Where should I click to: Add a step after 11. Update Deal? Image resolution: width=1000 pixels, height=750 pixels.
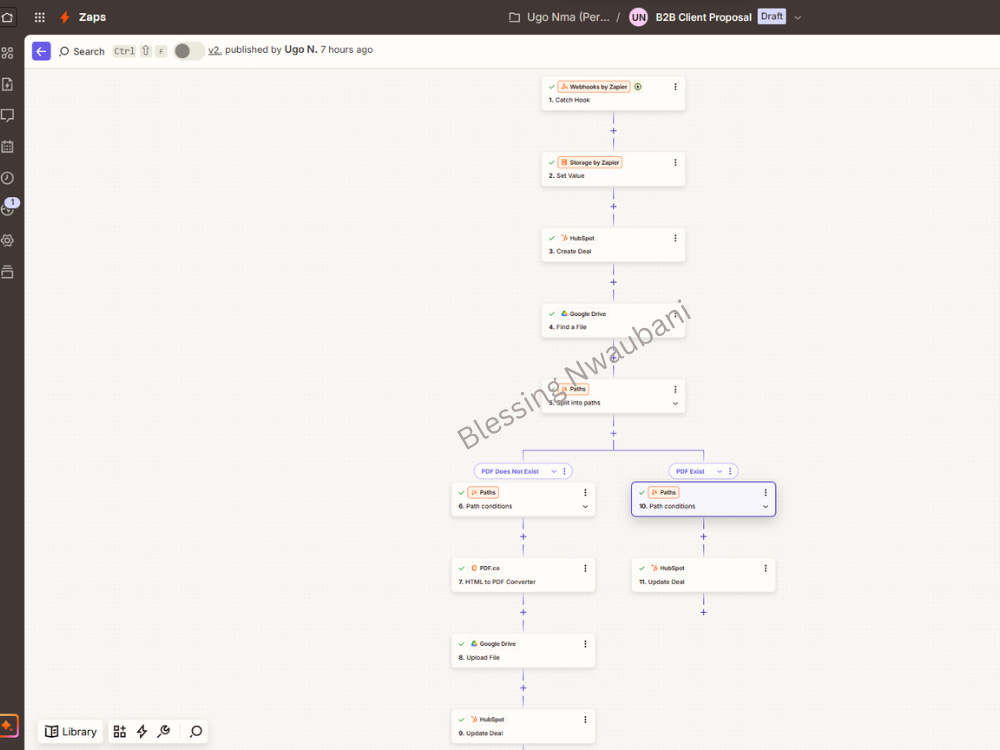[x=703, y=612]
